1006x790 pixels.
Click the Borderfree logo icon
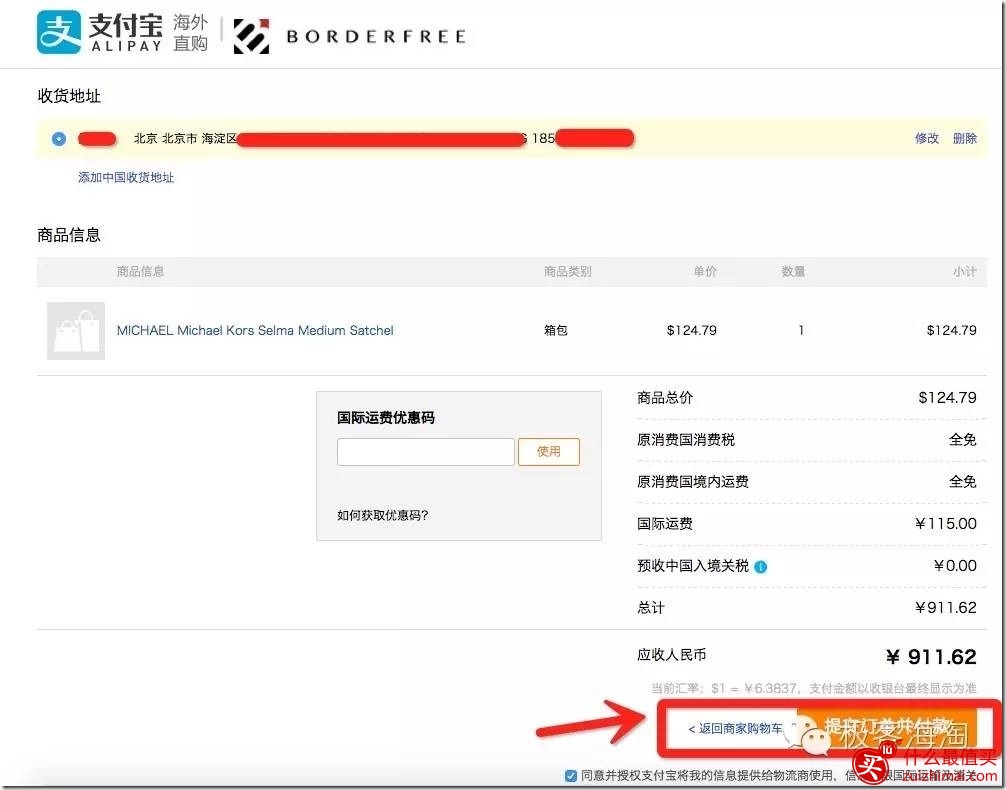tap(252, 37)
